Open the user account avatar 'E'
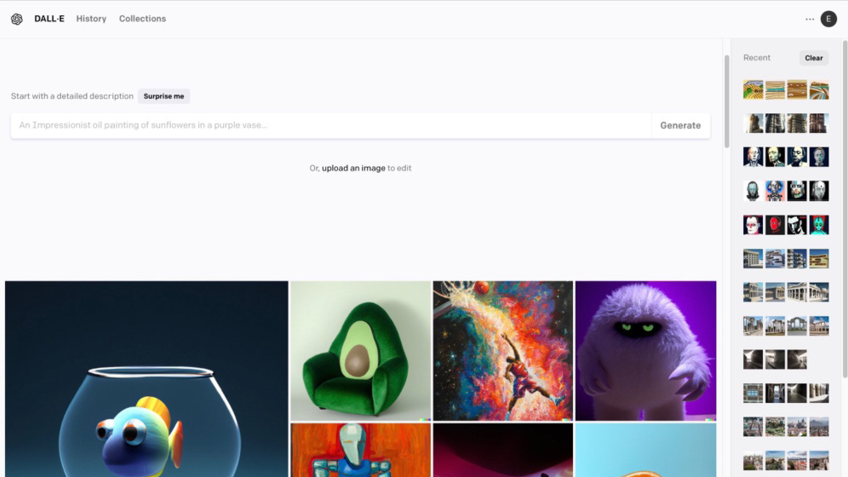 pos(829,19)
